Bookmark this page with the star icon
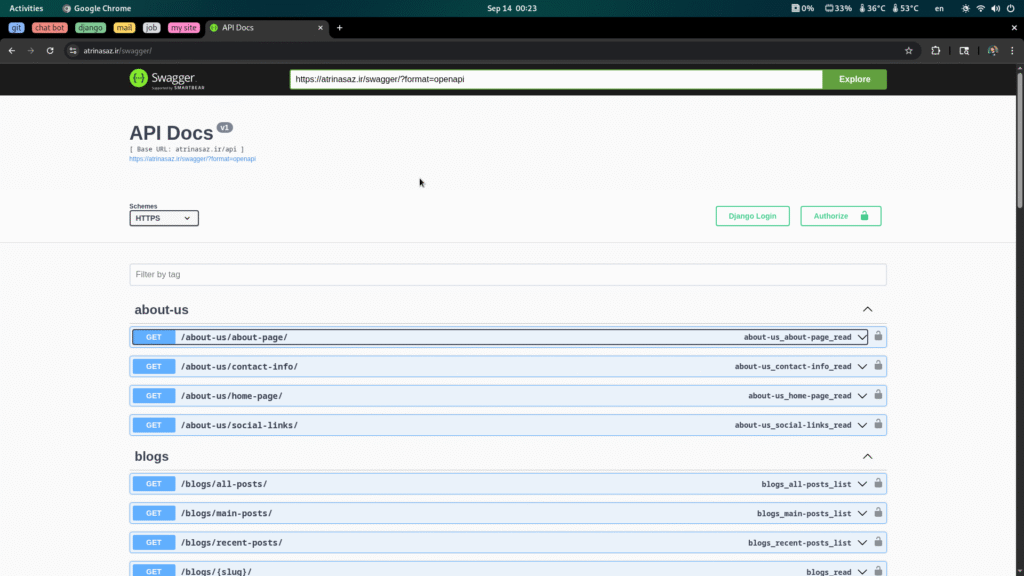1024x576 pixels. tap(908, 50)
